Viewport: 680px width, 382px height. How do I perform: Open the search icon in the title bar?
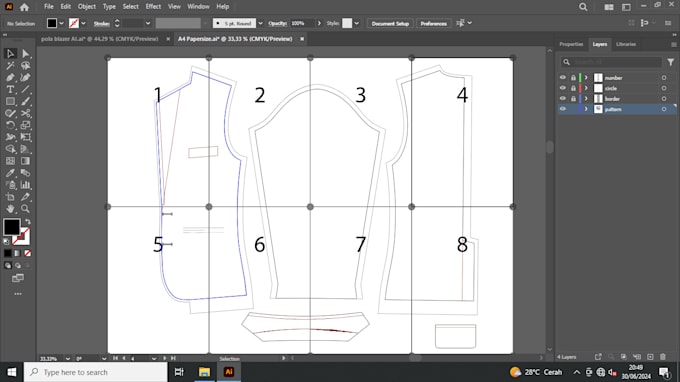pyautogui.click(x=583, y=7)
